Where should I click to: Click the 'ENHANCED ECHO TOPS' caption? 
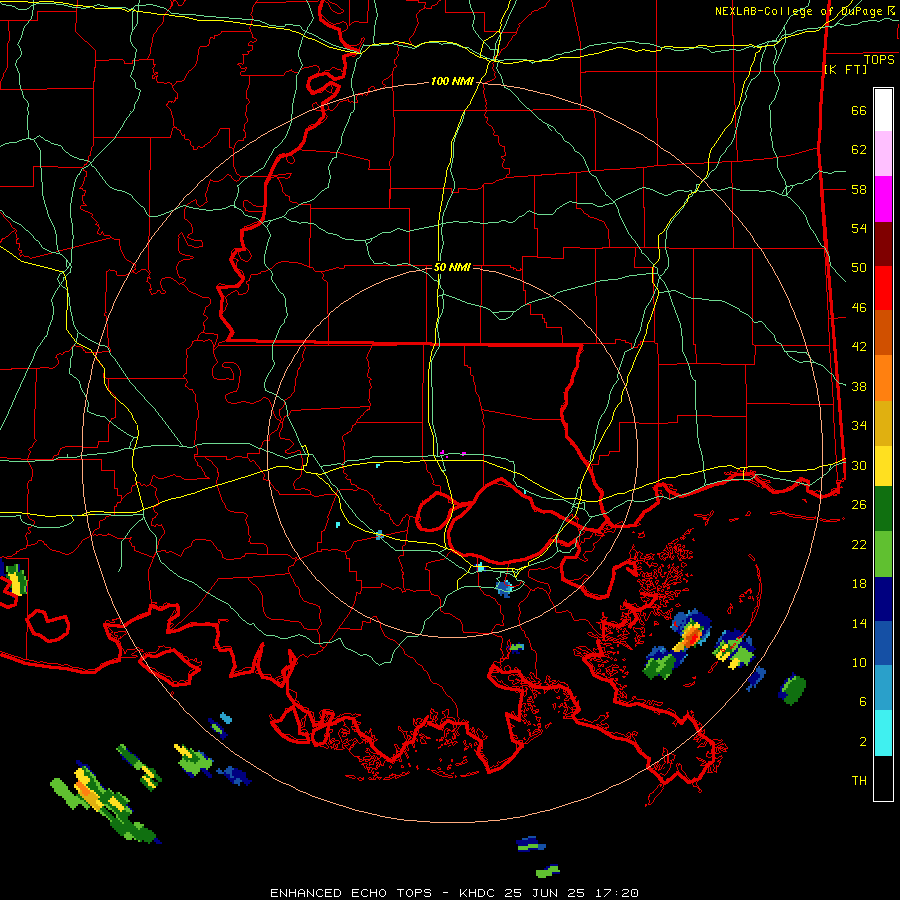pos(351,893)
